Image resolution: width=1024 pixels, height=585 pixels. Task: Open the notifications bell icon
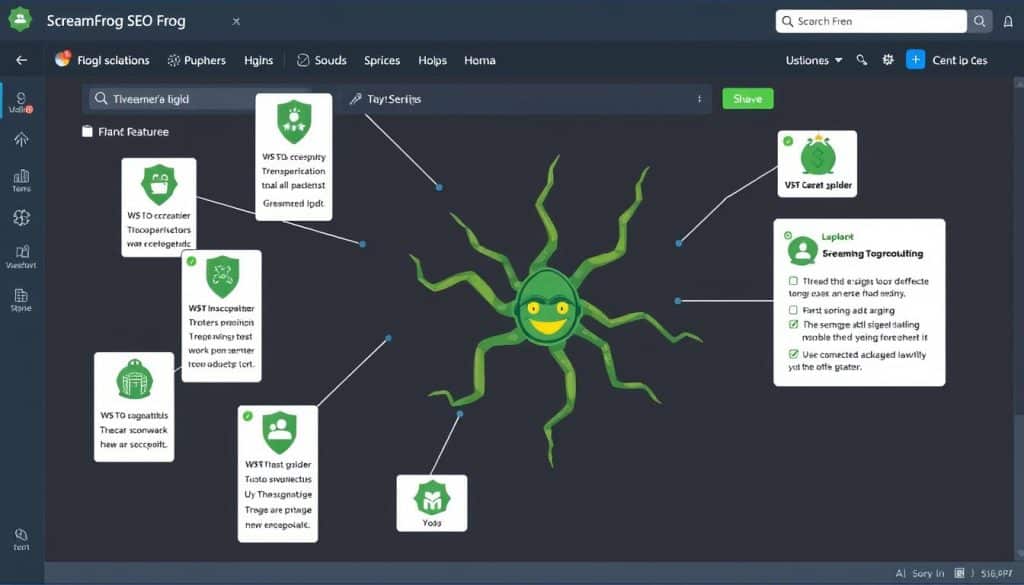(1008, 22)
